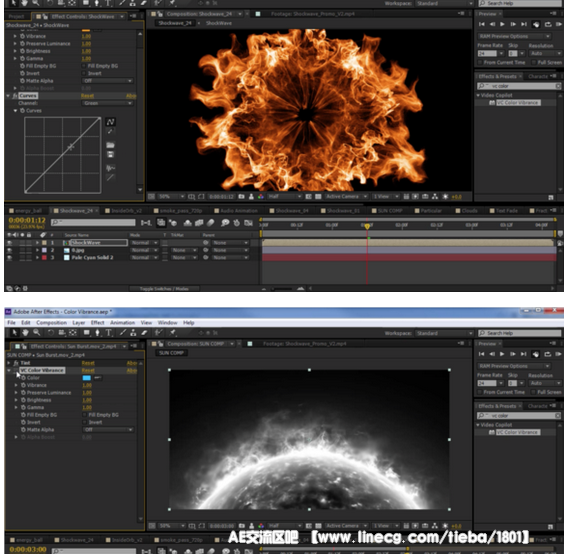The height and width of the screenshot is (554, 564).
Task: Expand the Pale Cyan Solid 2 layer
Action: (37, 258)
